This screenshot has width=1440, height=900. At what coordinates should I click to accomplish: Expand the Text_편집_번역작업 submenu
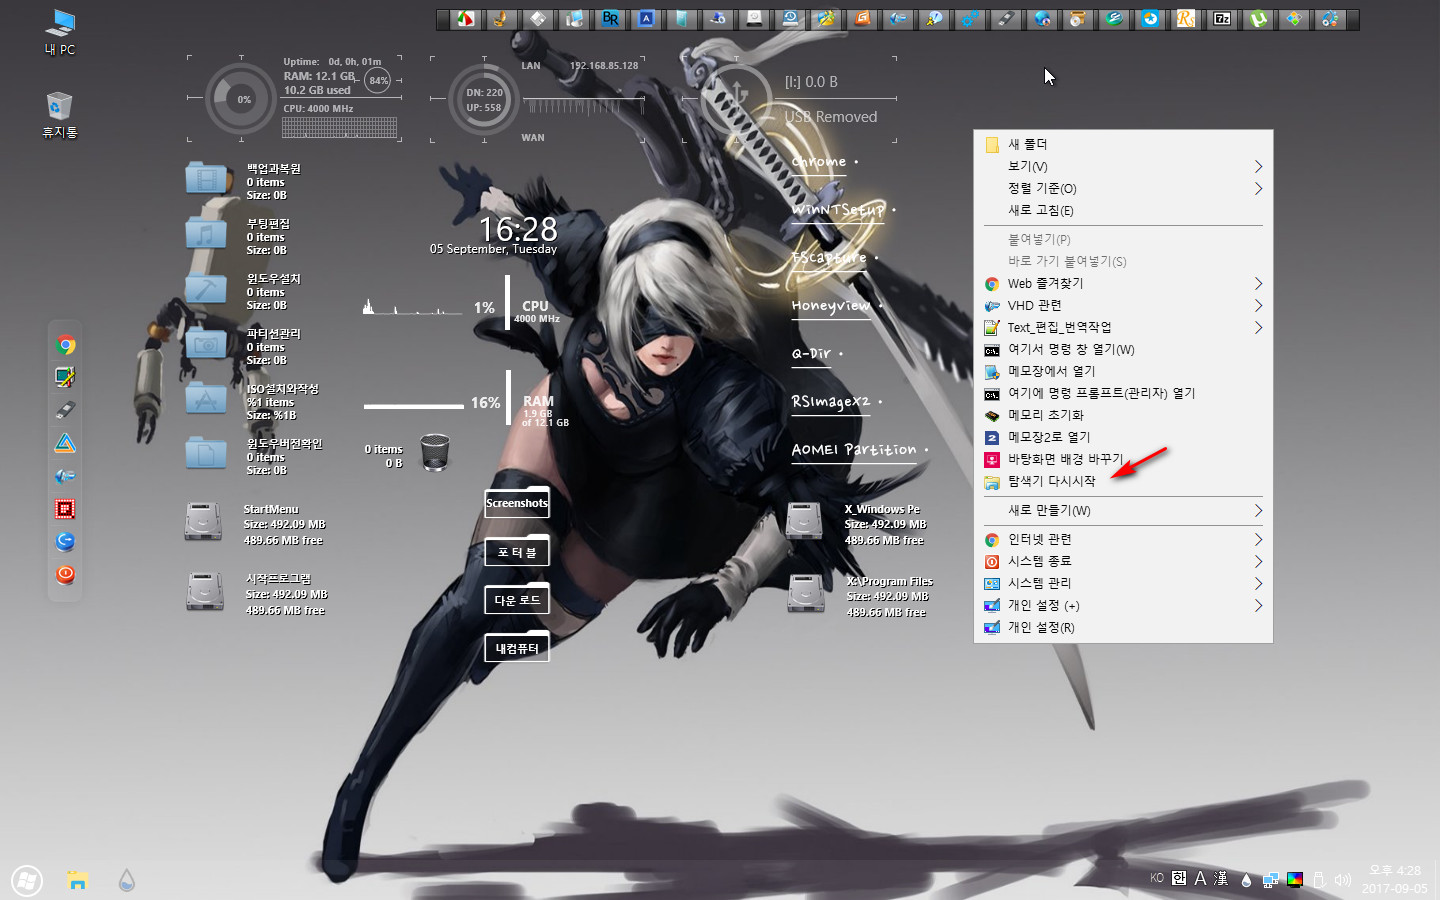pyautogui.click(x=1123, y=327)
